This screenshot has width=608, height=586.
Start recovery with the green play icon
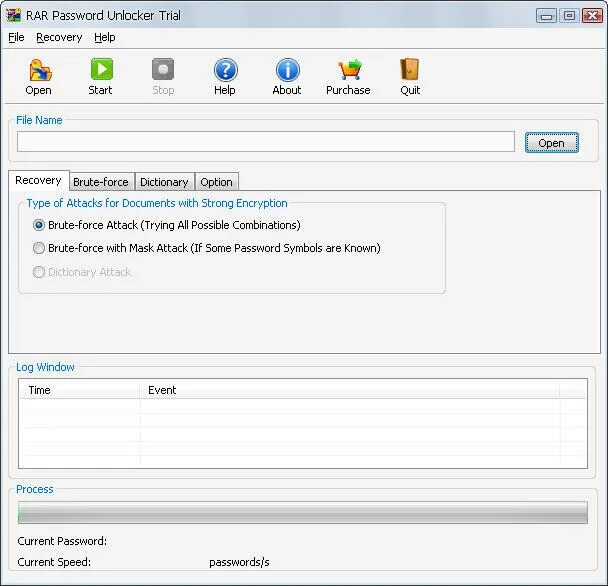pyautogui.click(x=102, y=69)
